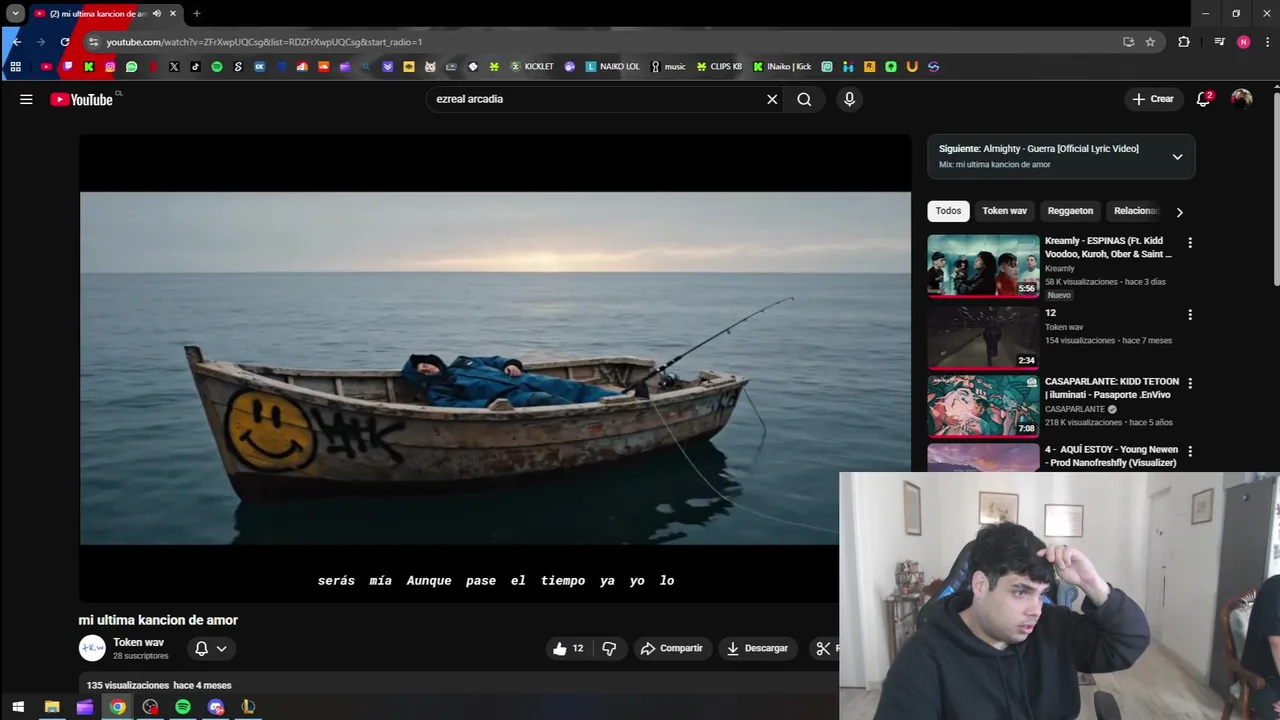Open tab search dropdown arrow
The width and height of the screenshot is (1280, 720).
tap(16, 14)
